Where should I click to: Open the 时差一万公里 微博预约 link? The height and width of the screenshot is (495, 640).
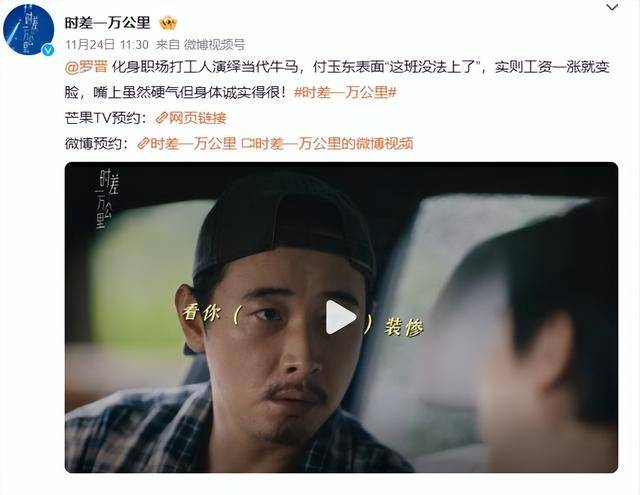pos(193,143)
